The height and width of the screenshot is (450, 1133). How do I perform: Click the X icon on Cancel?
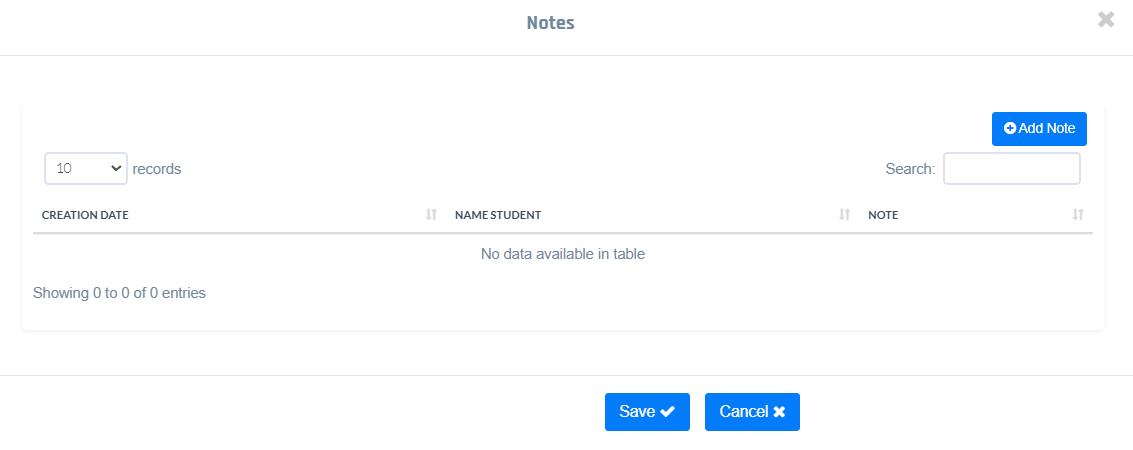click(779, 412)
